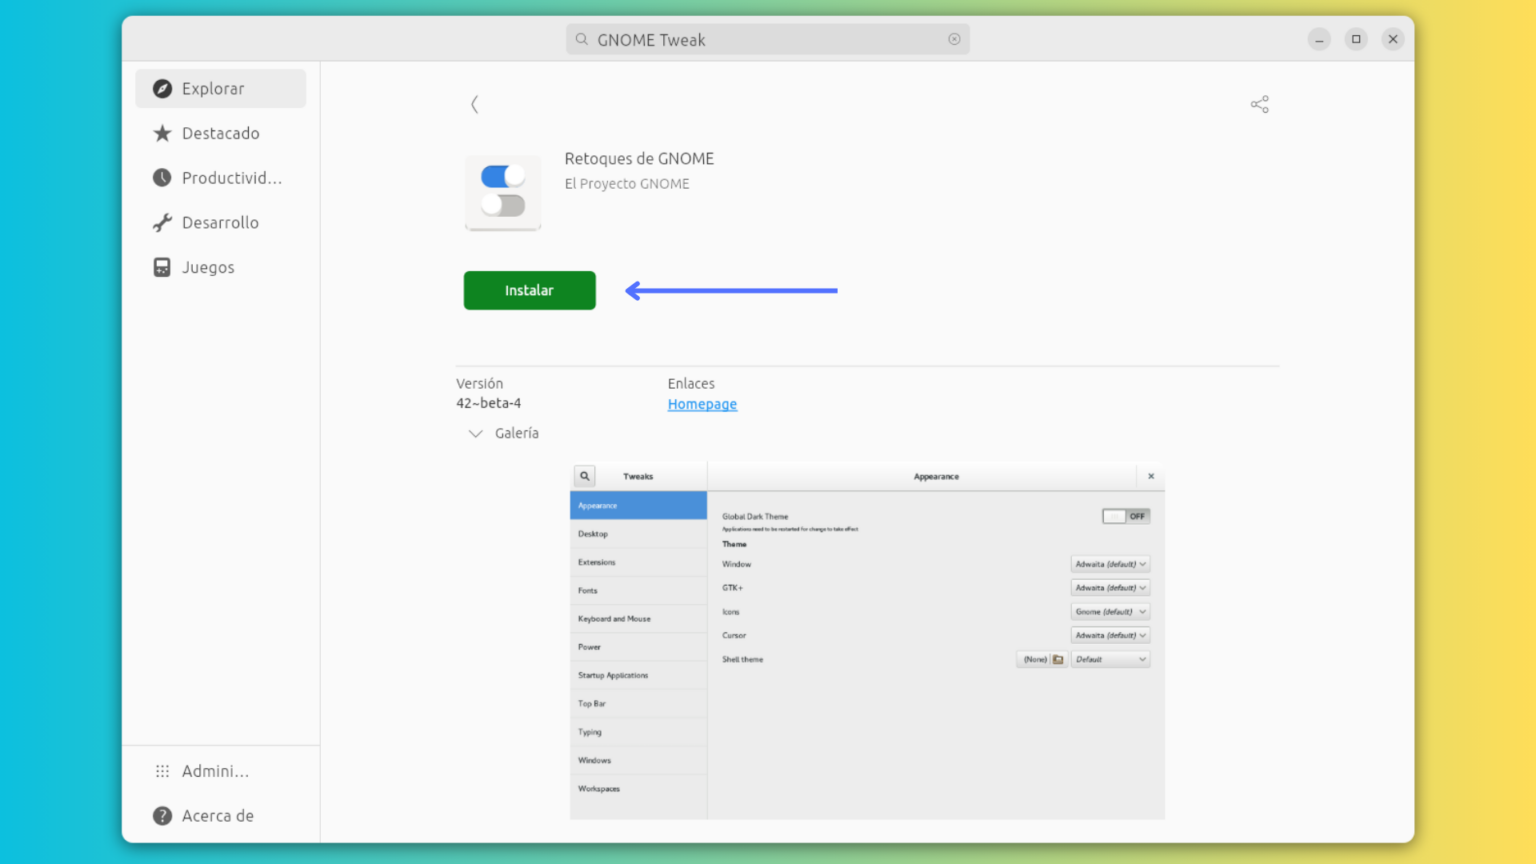Open the Icons Gnome dropdown in preview

click(x=1110, y=611)
